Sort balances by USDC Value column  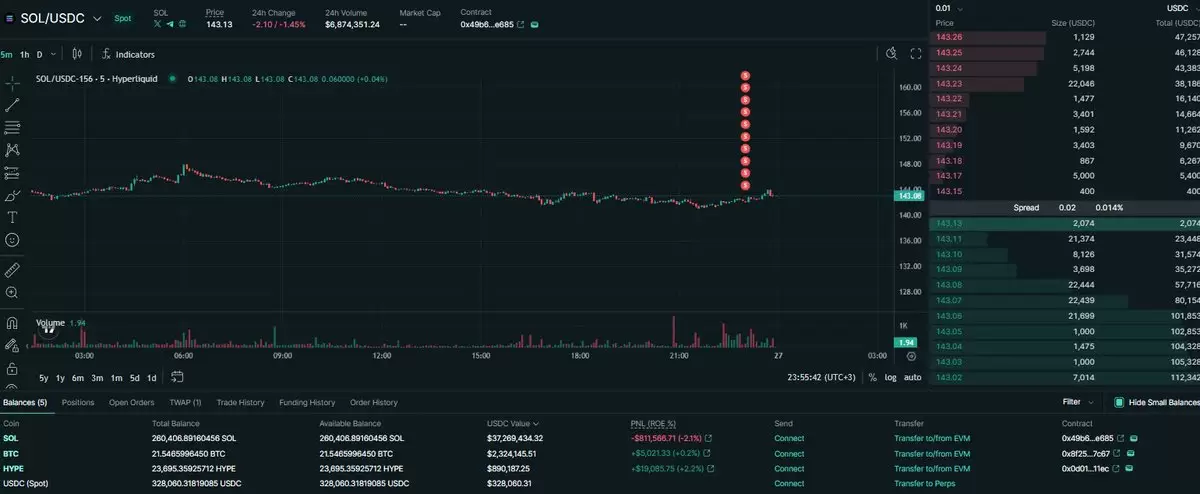click(513, 423)
